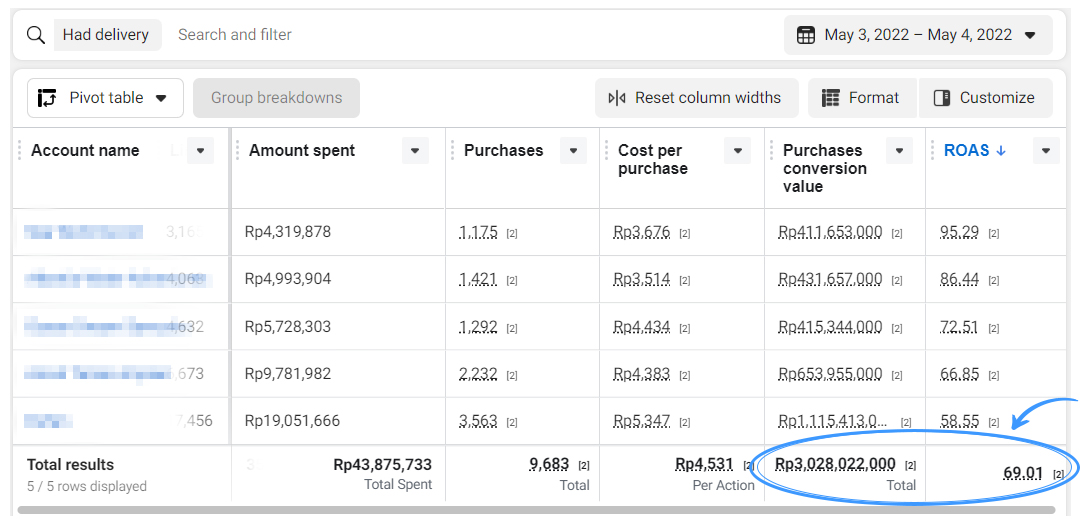The image size is (1080, 530).
Task: Open the Cost per purchase column dropdown
Action: coord(737,151)
